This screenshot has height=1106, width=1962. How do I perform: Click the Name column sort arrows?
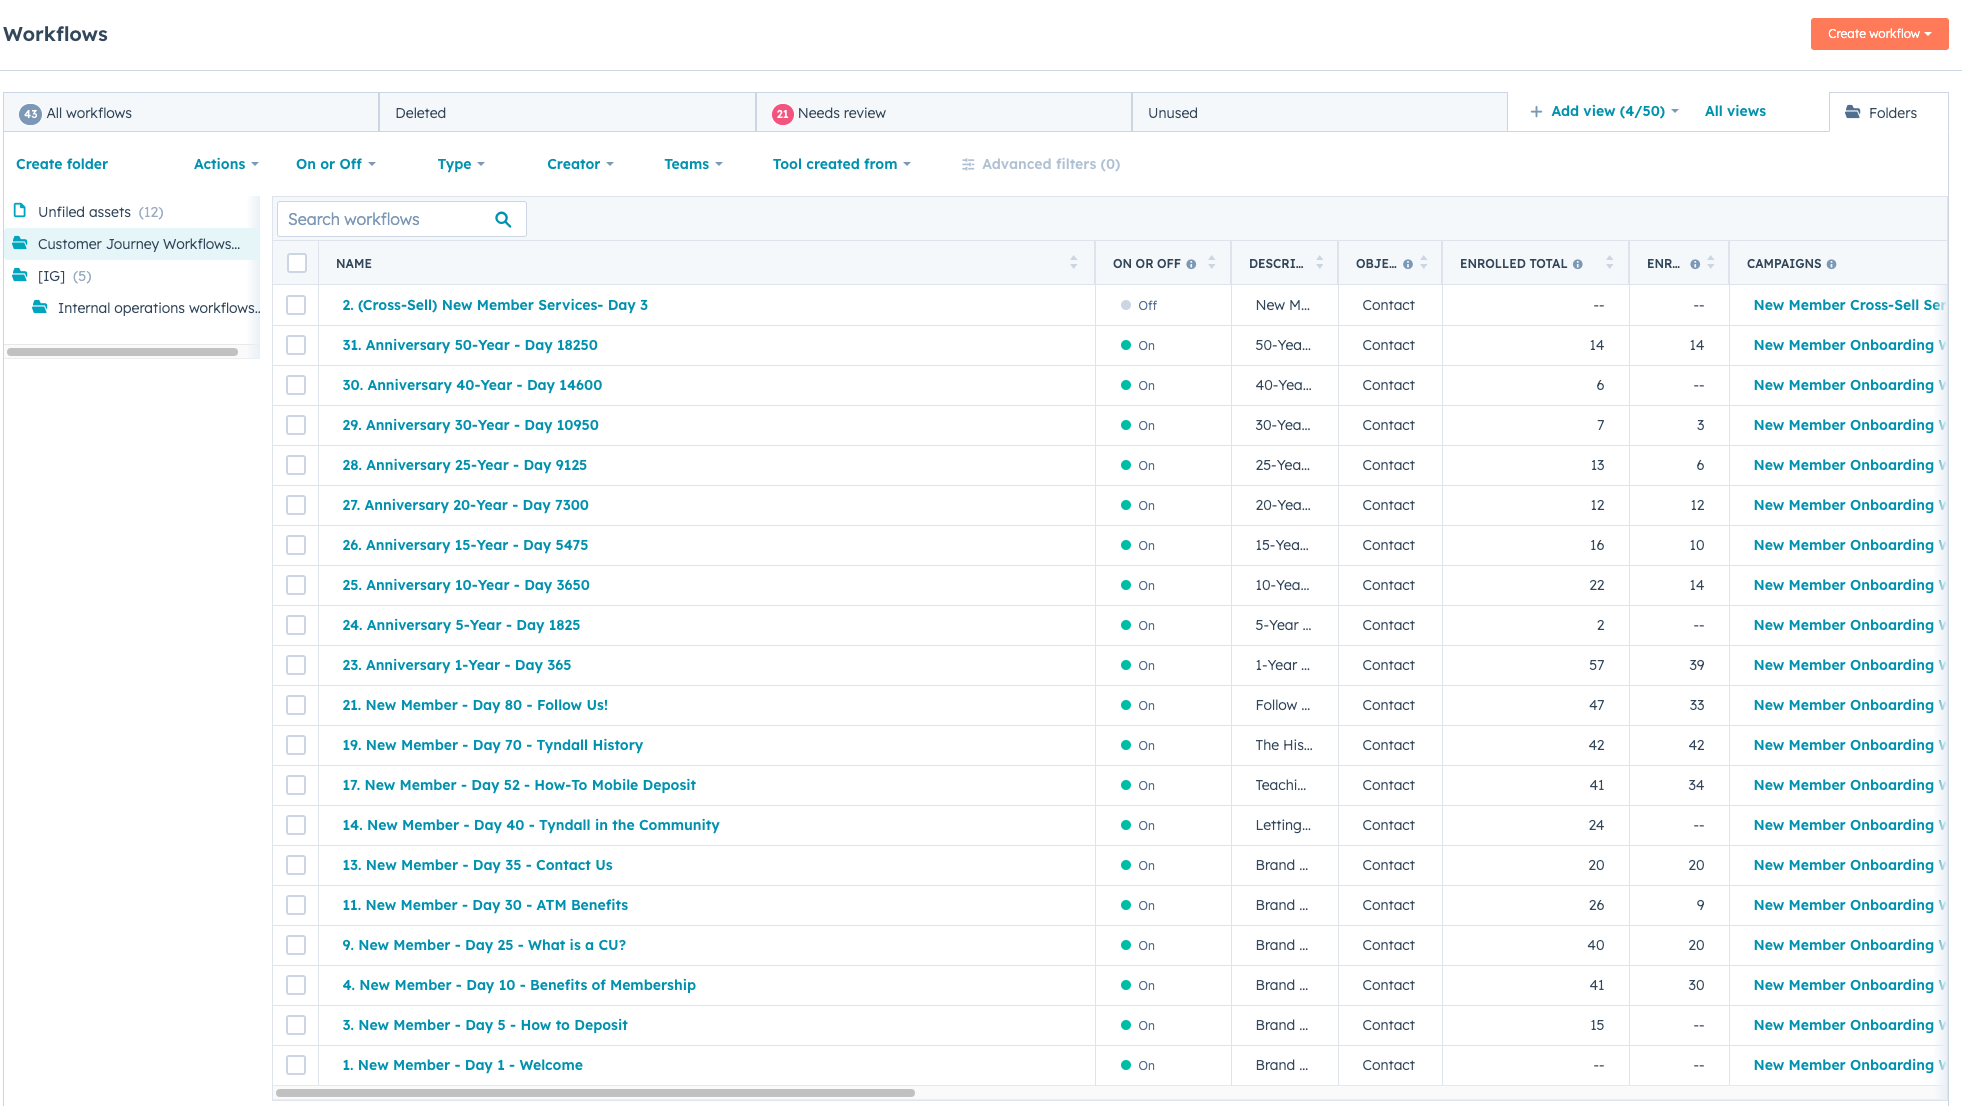1073,263
